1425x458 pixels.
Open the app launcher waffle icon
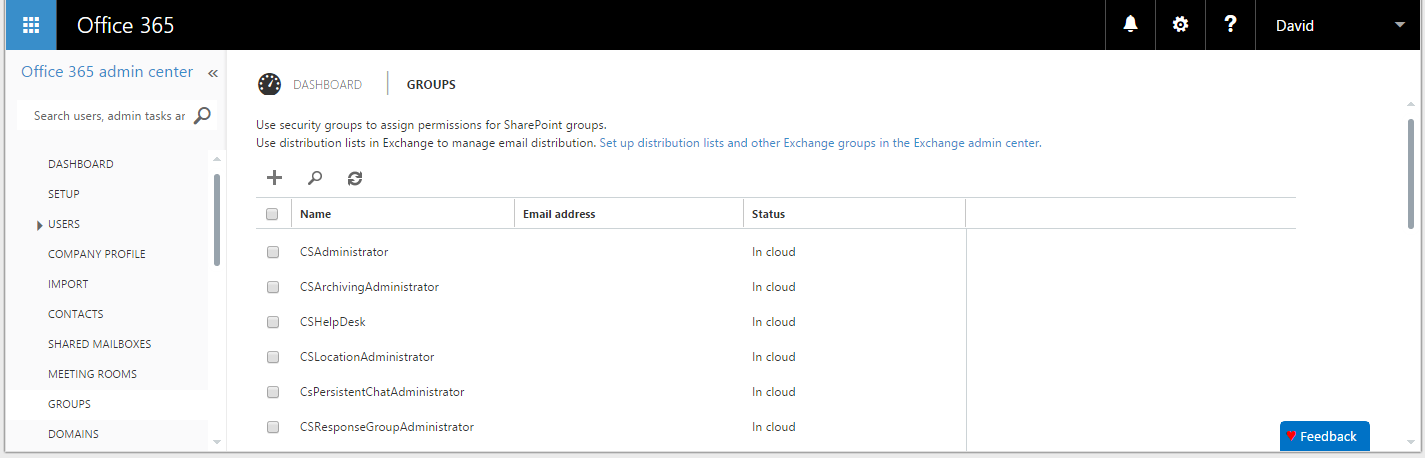point(31,25)
